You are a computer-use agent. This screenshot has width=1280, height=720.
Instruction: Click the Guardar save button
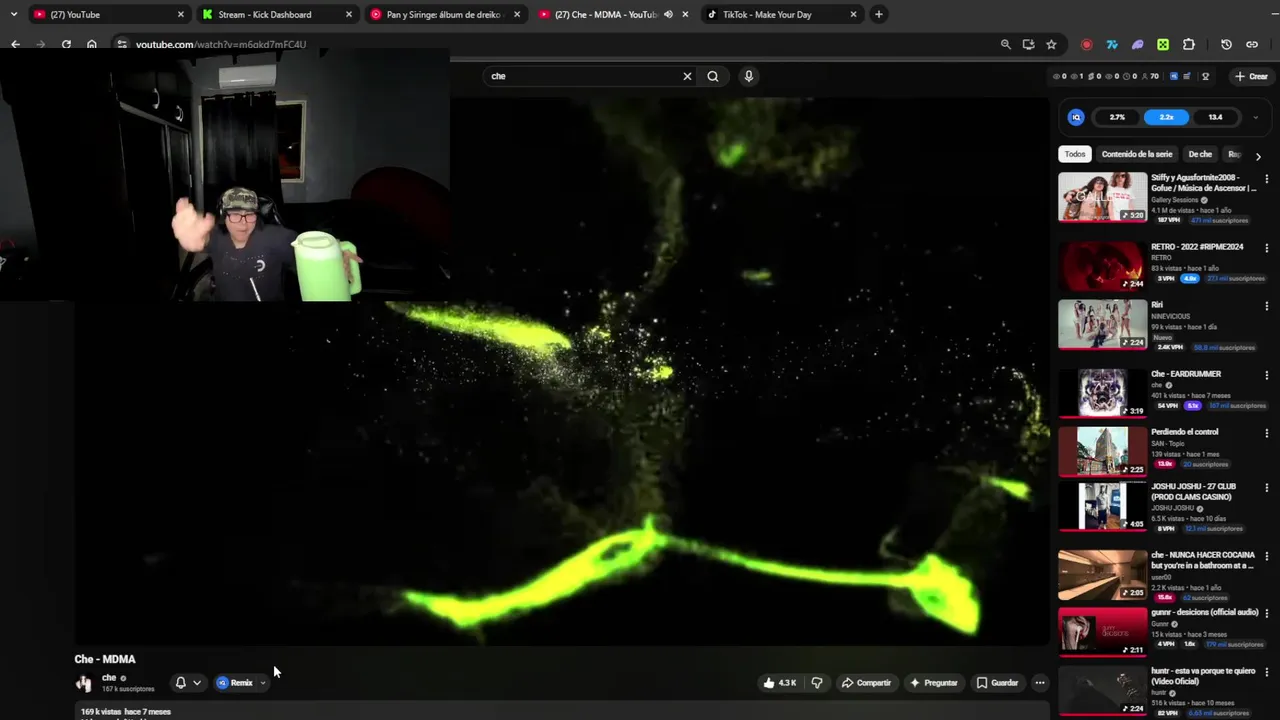[x=997, y=683]
